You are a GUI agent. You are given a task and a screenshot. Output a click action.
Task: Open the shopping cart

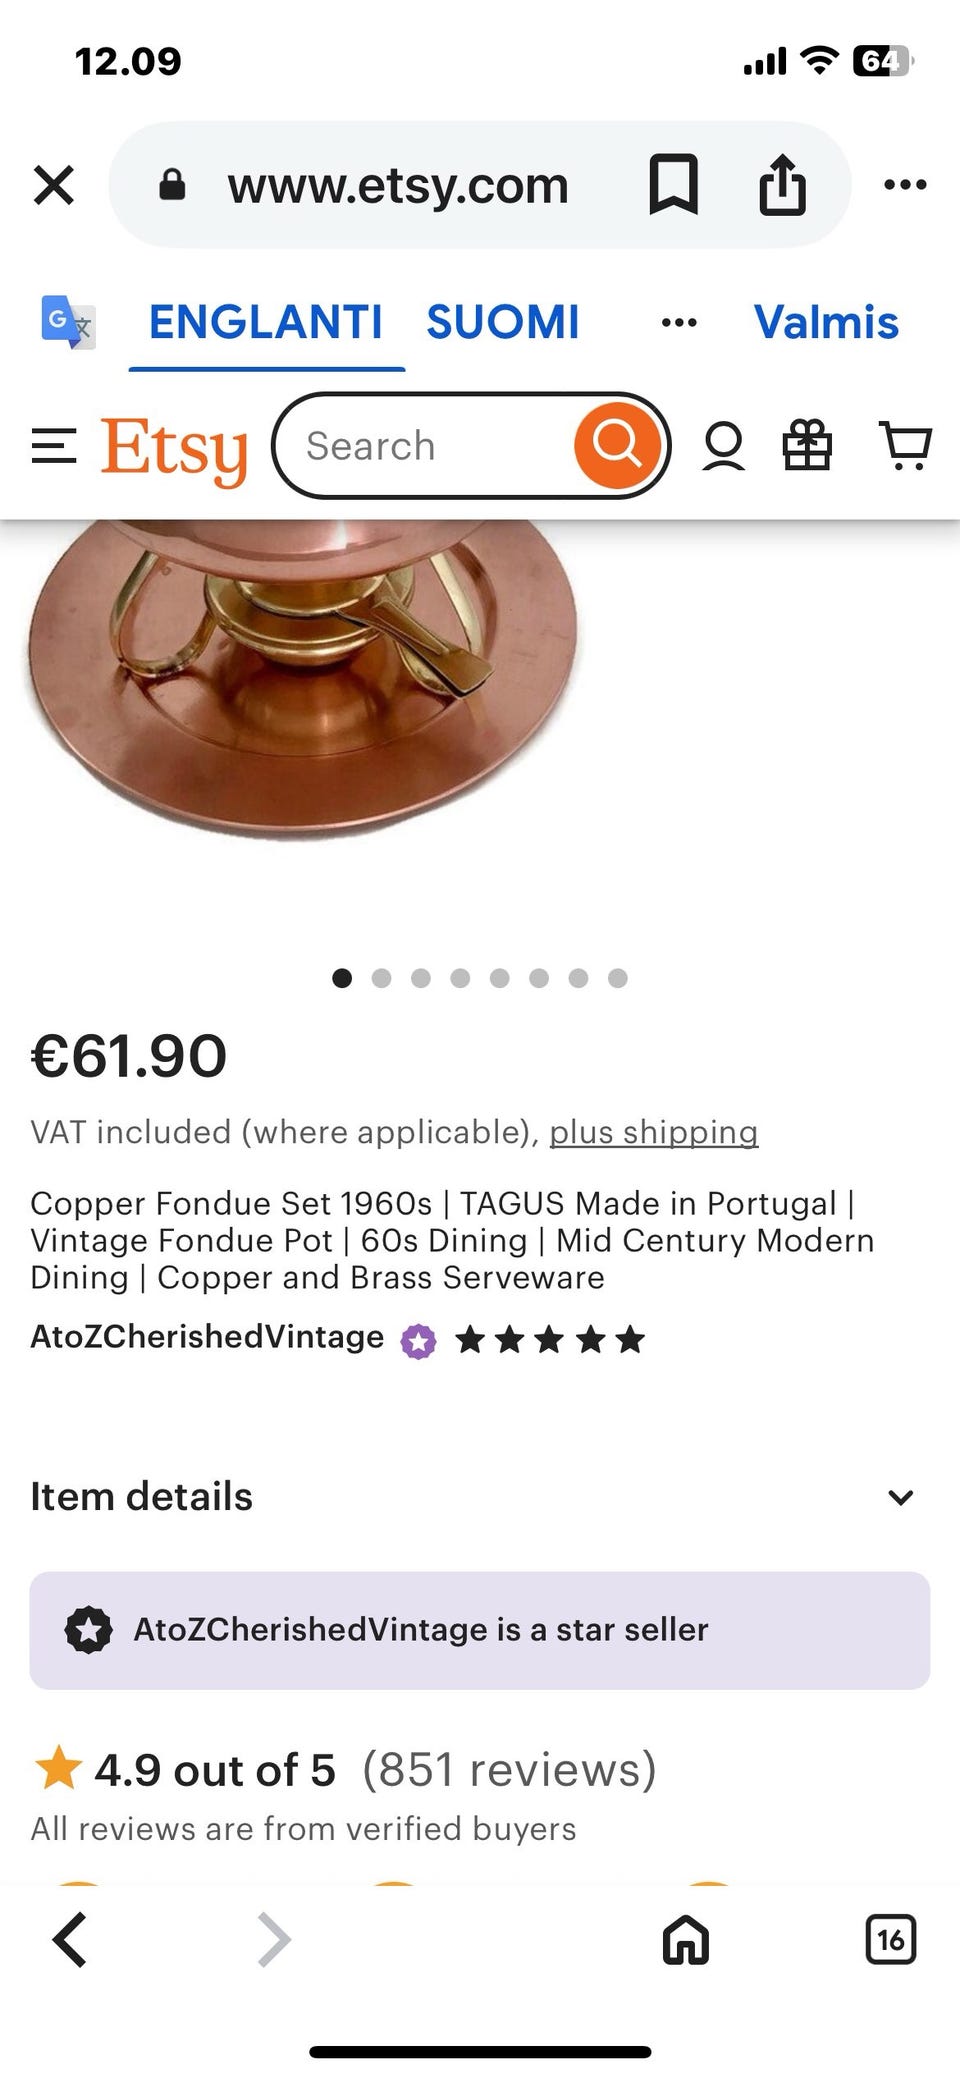point(905,446)
